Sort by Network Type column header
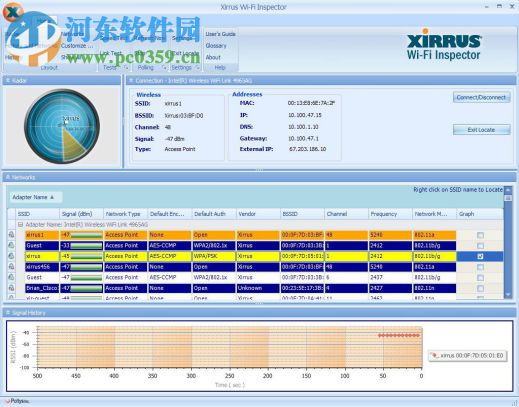The width and height of the screenshot is (519, 407). coord(125,214)
